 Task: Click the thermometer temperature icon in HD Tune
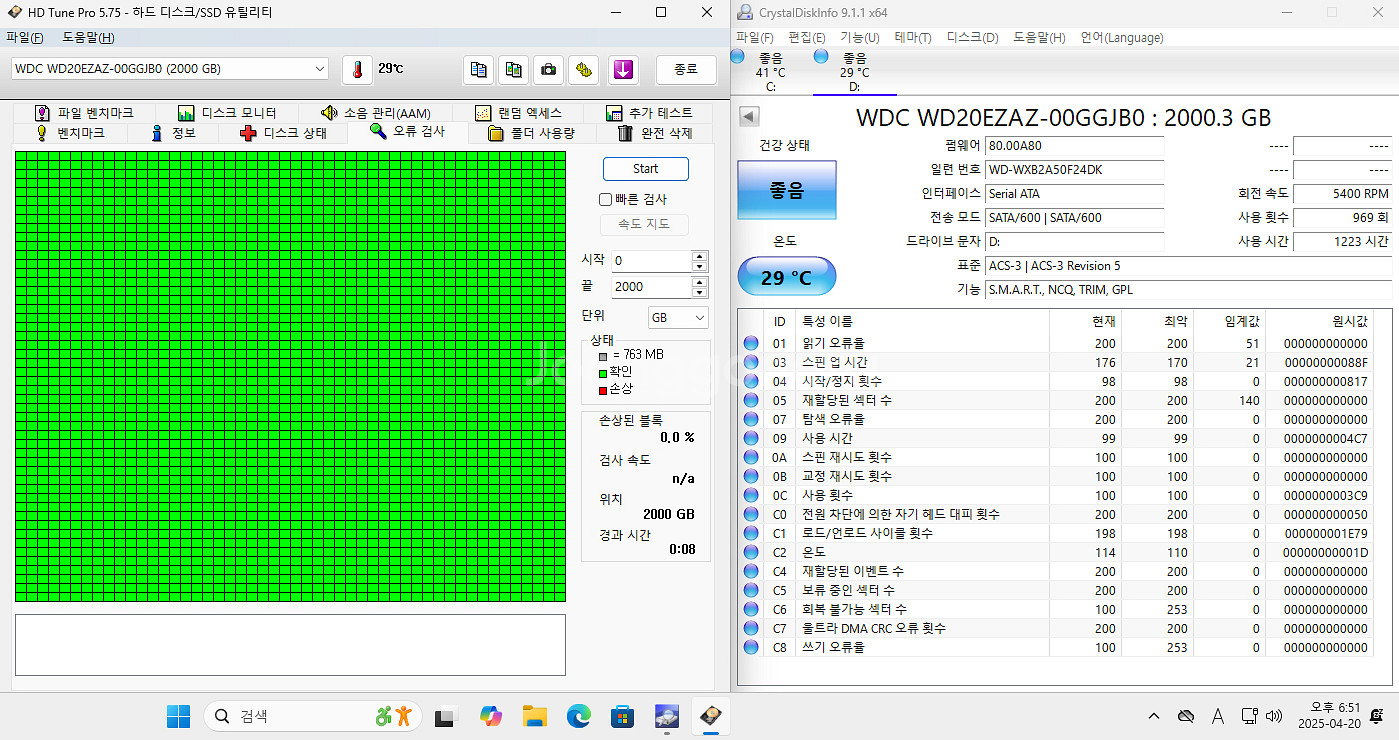coord(357,69)
